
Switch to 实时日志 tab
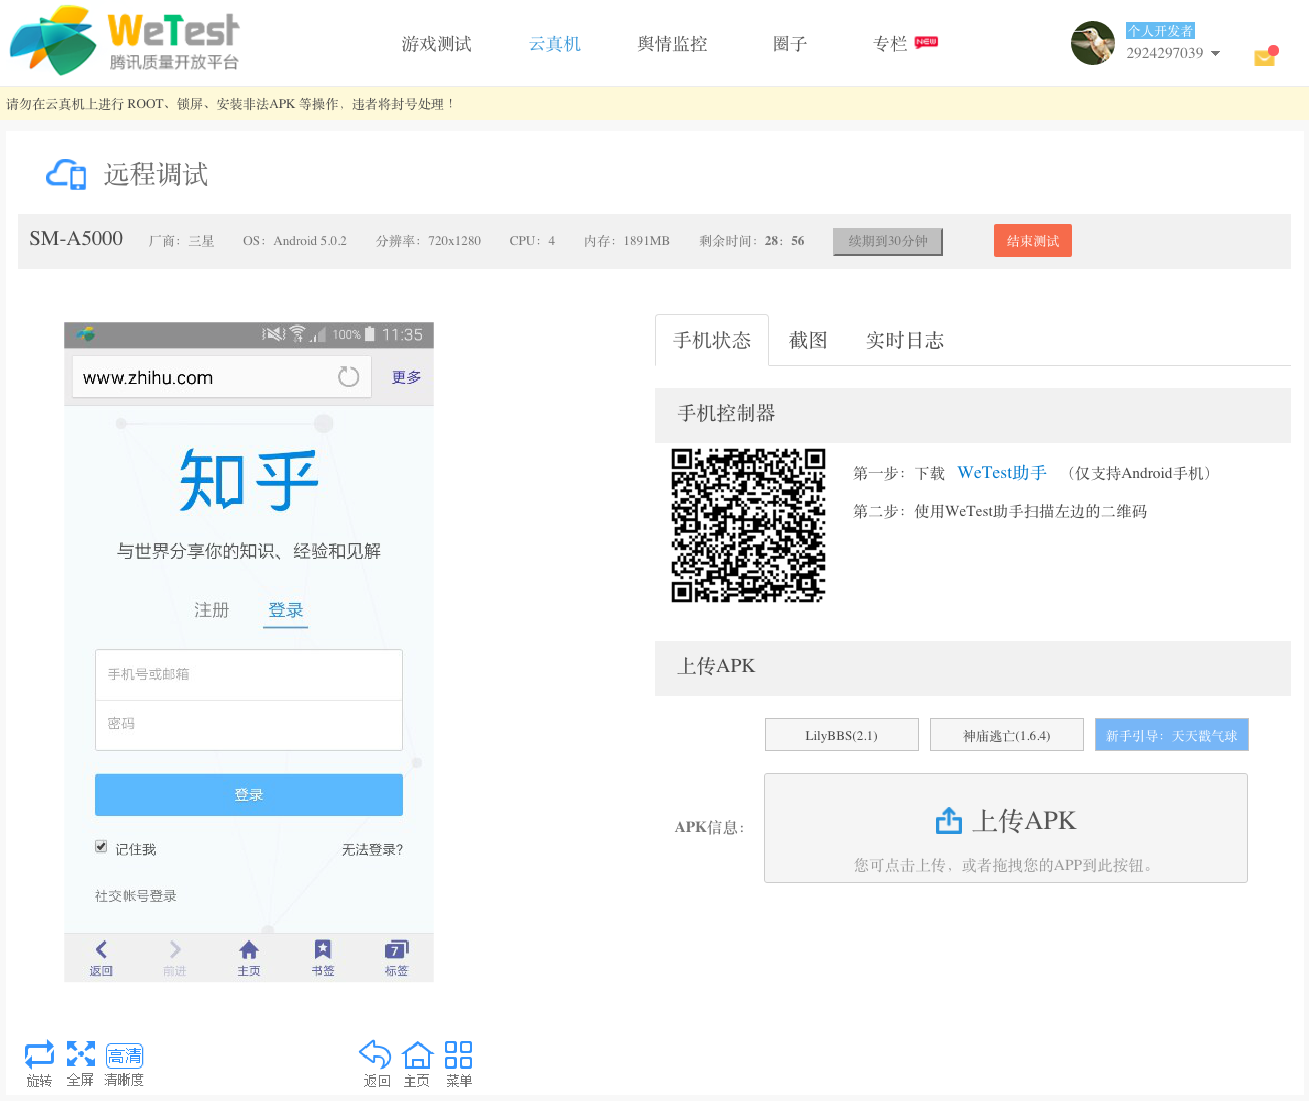905,340
